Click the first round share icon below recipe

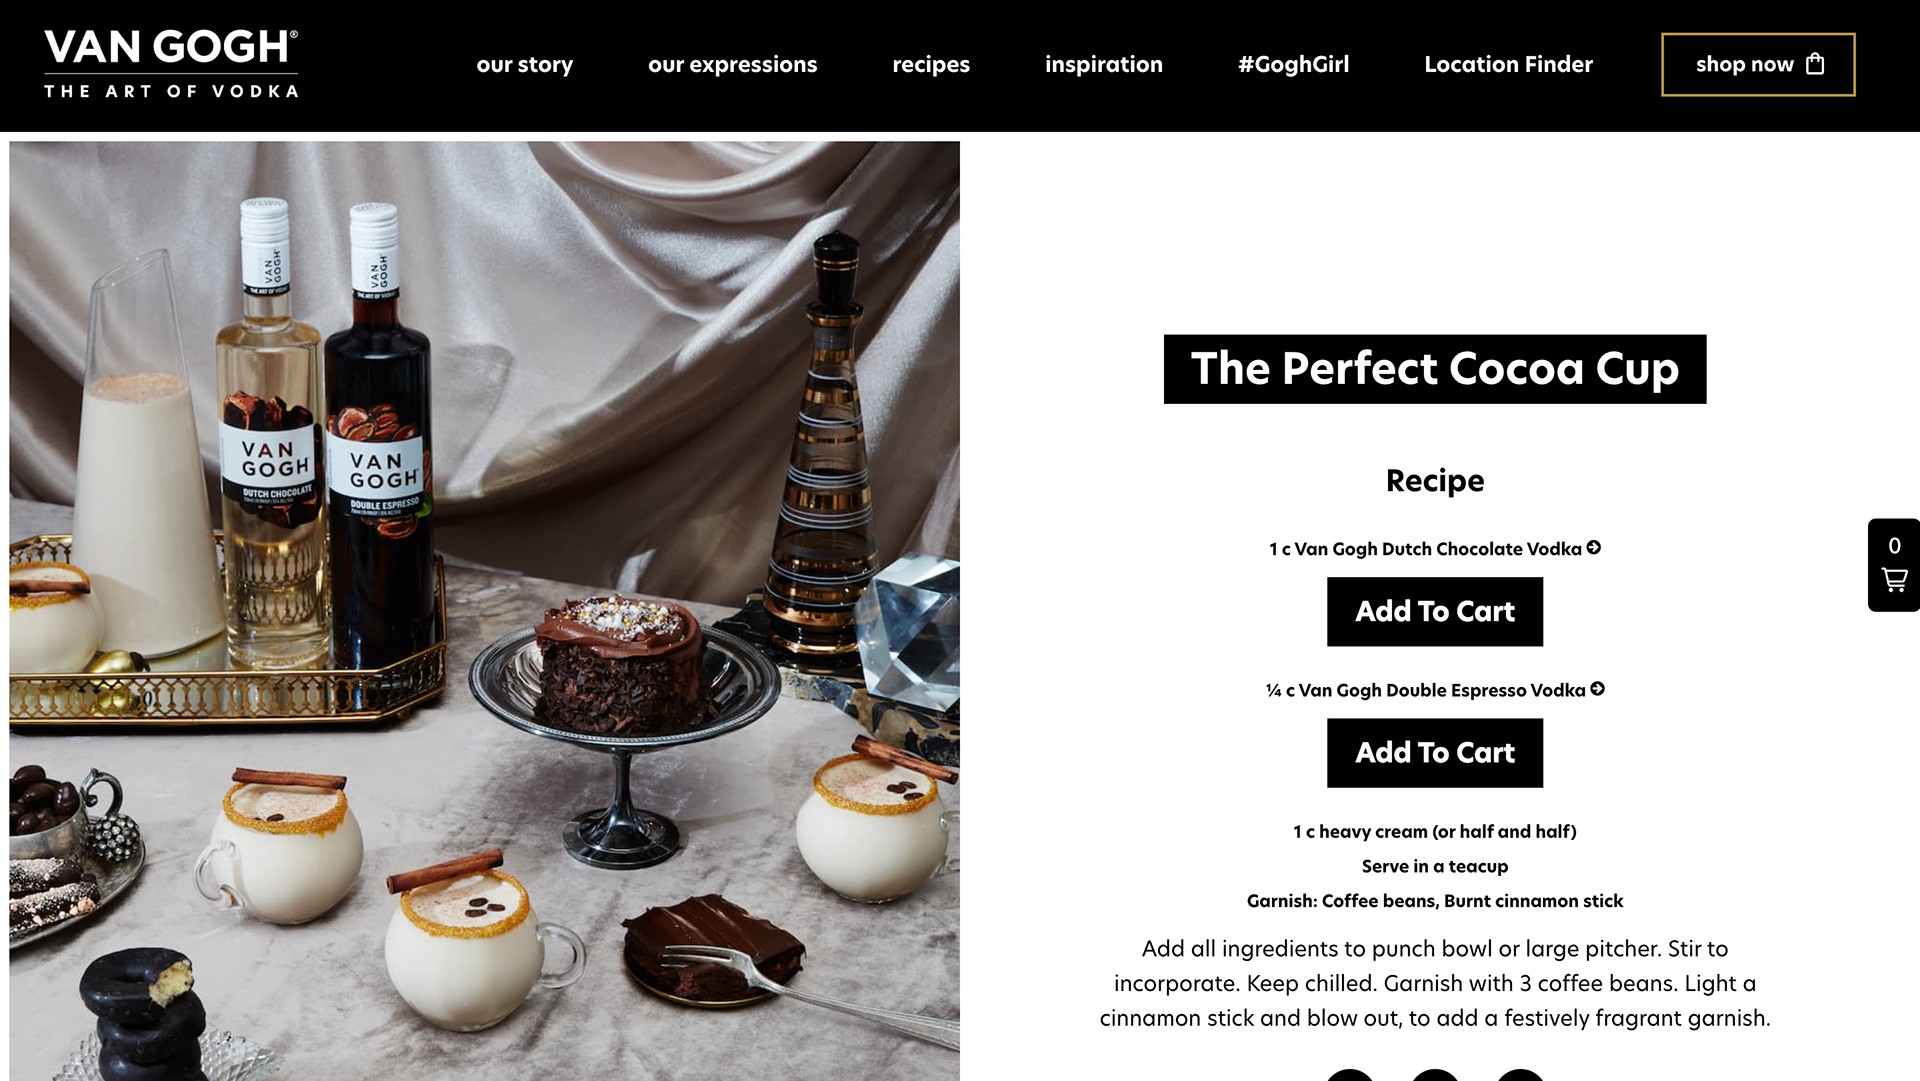point(1350,1075)
